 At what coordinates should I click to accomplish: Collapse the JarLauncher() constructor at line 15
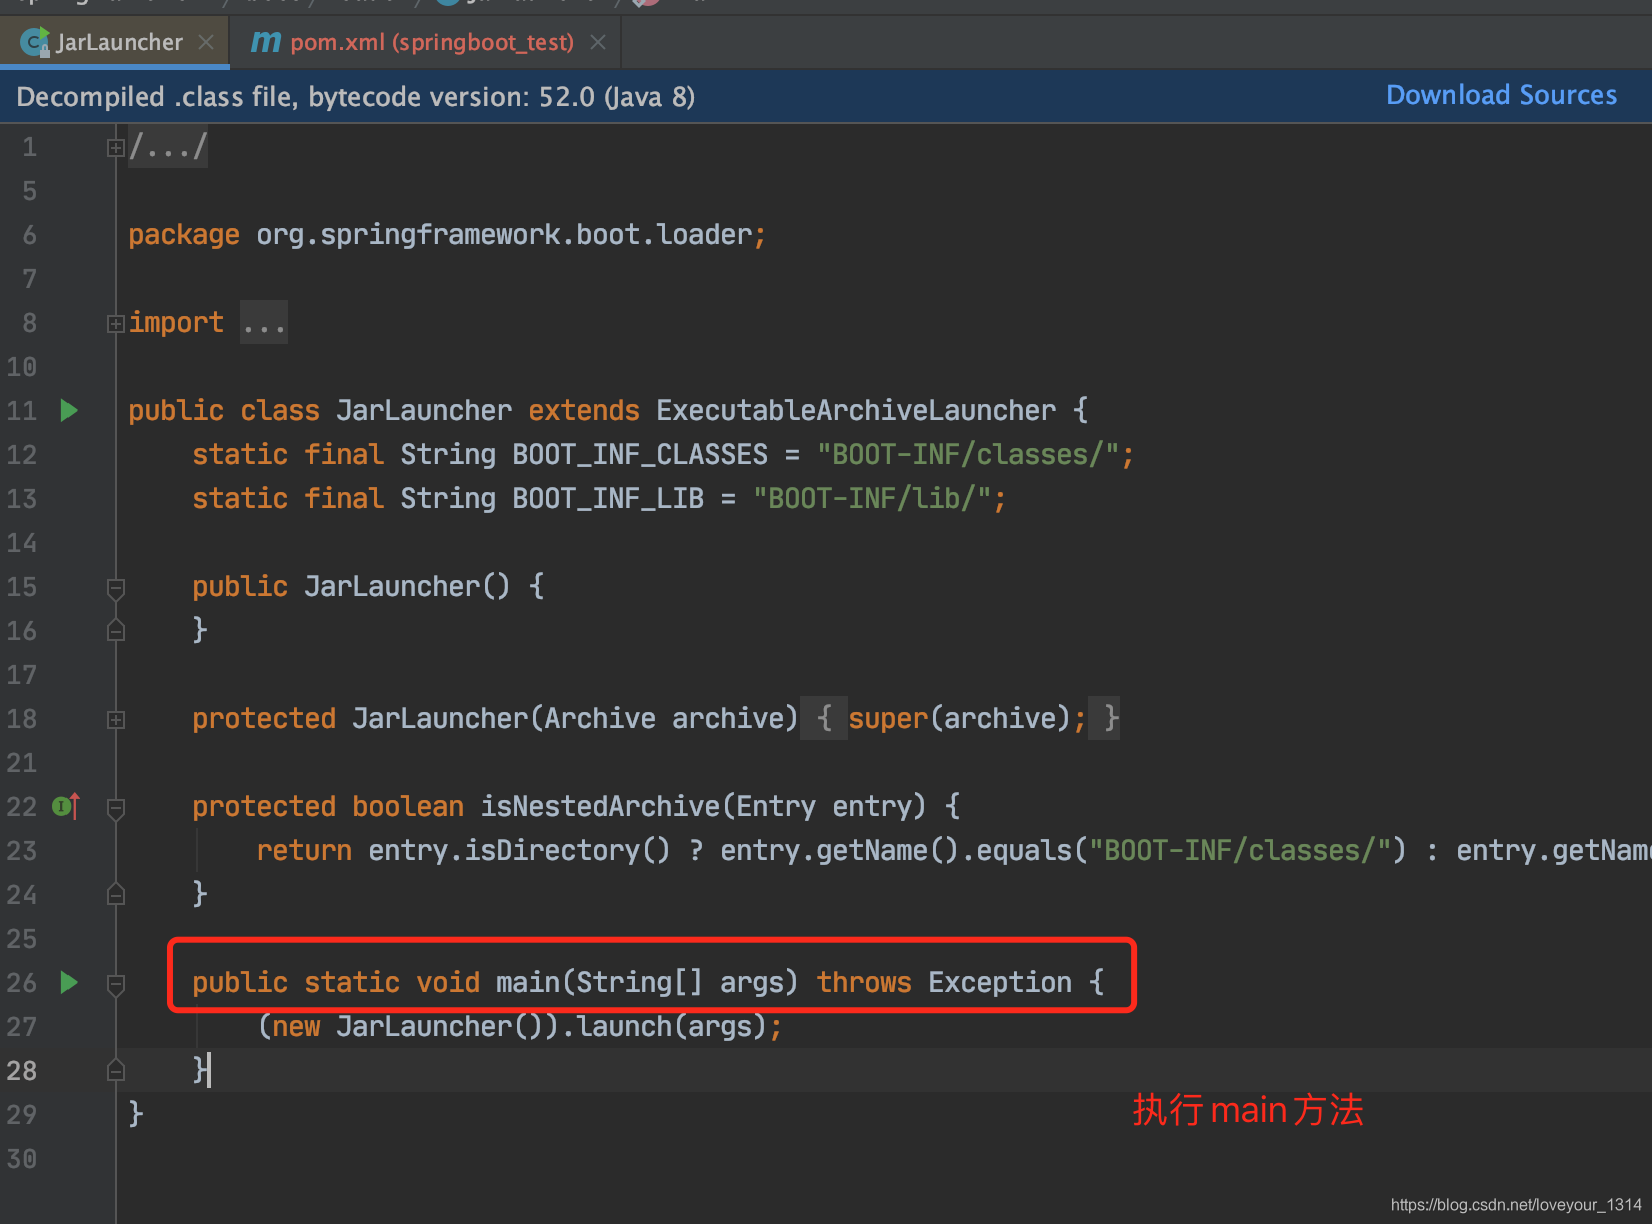coord(116,588)
